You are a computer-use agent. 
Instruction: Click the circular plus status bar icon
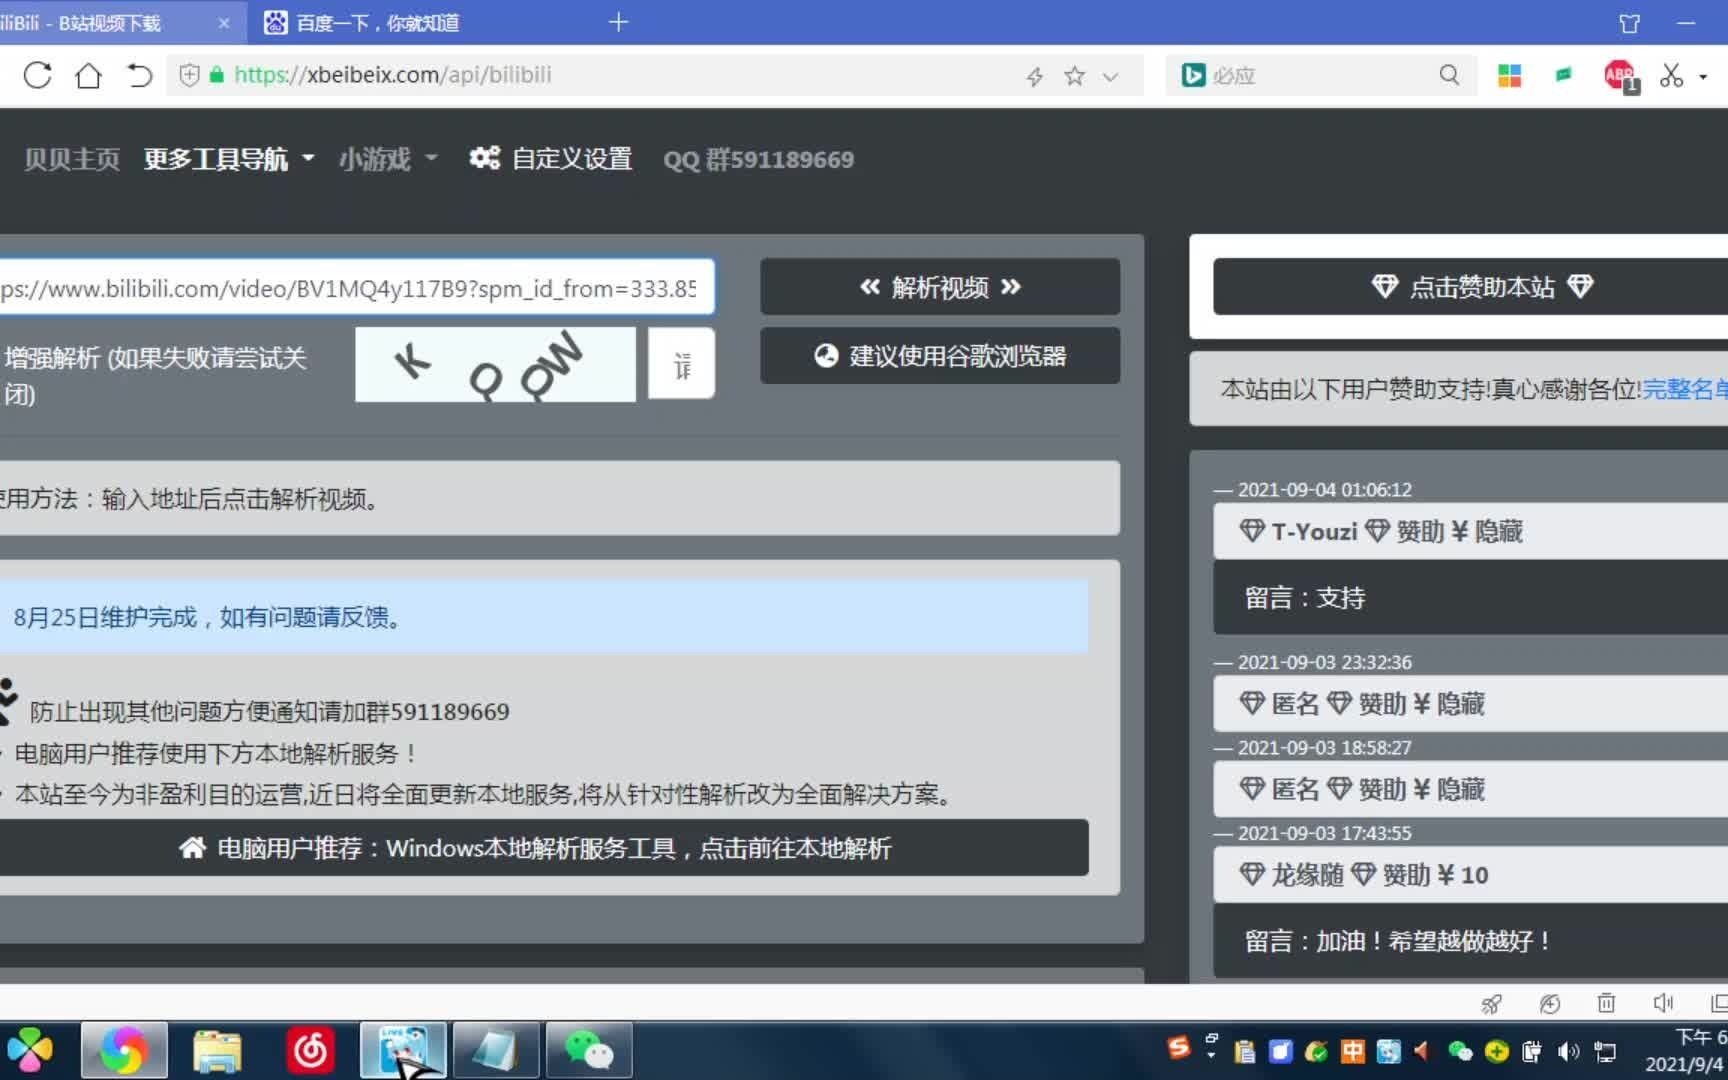click(x=1550, y=1003)
